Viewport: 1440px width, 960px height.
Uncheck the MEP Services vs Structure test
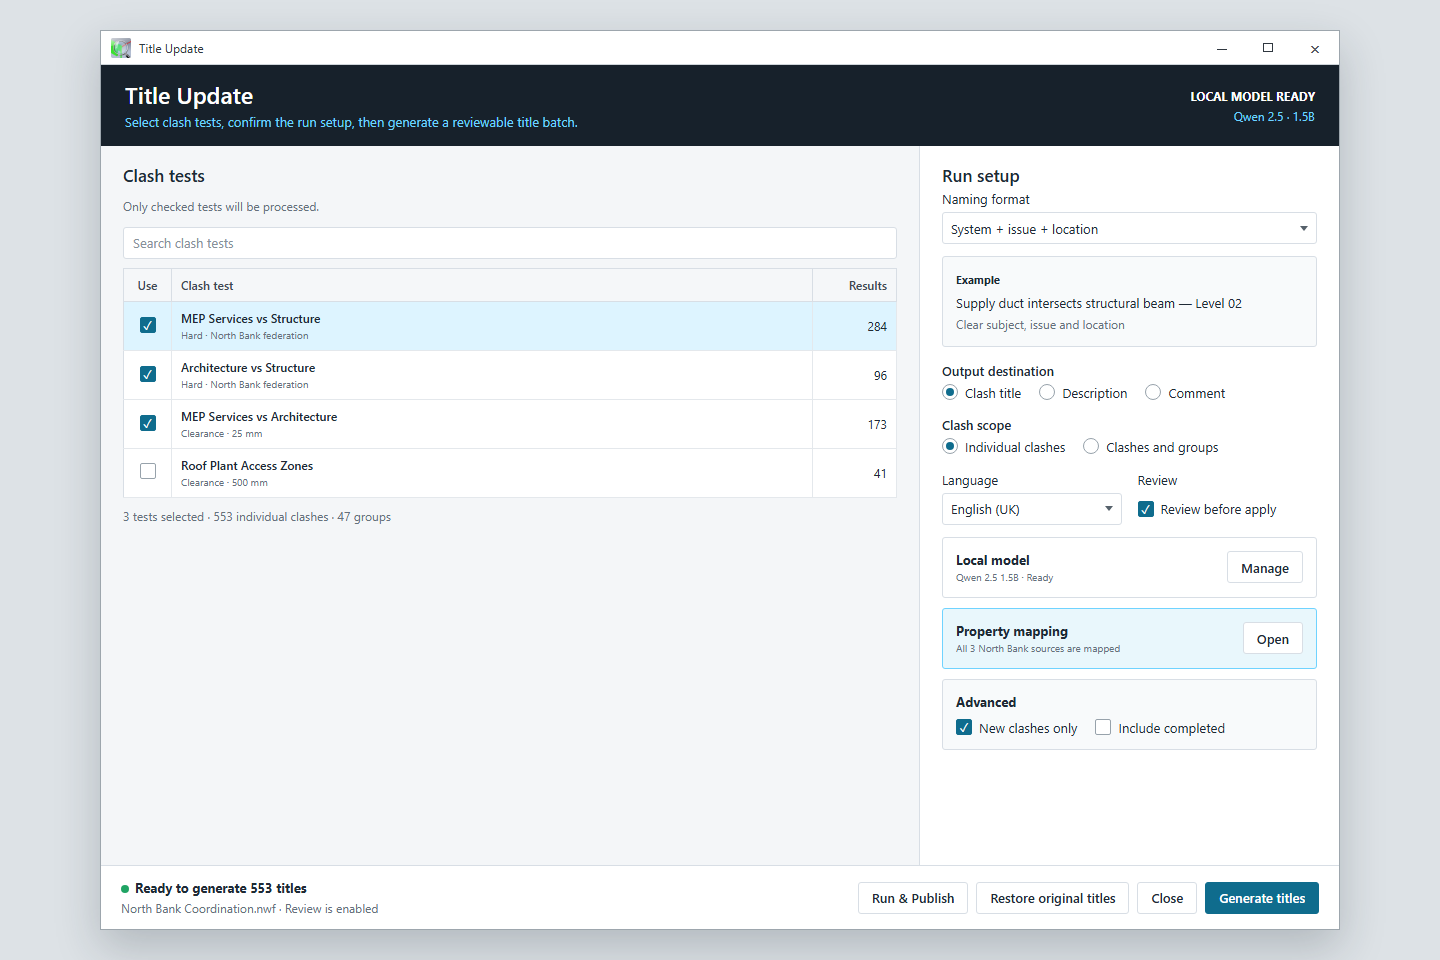148,325
